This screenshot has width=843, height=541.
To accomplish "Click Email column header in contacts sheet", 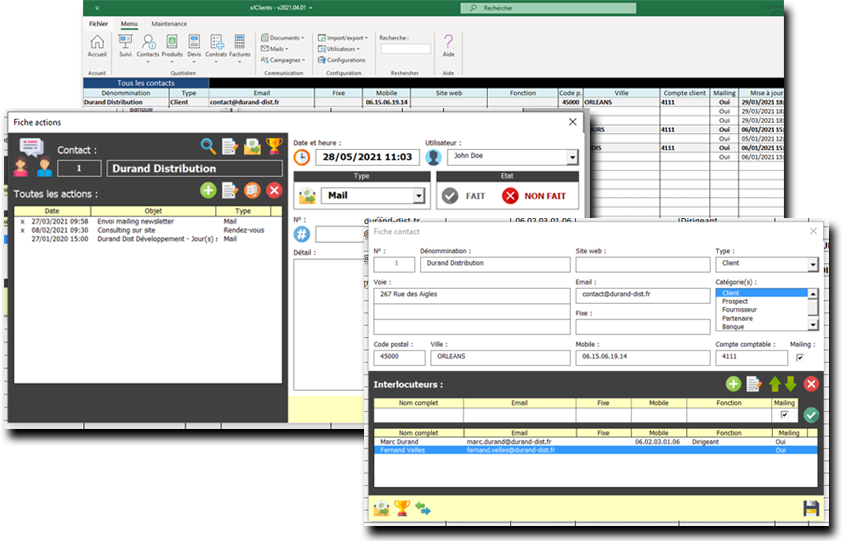I will pos(262,93).
